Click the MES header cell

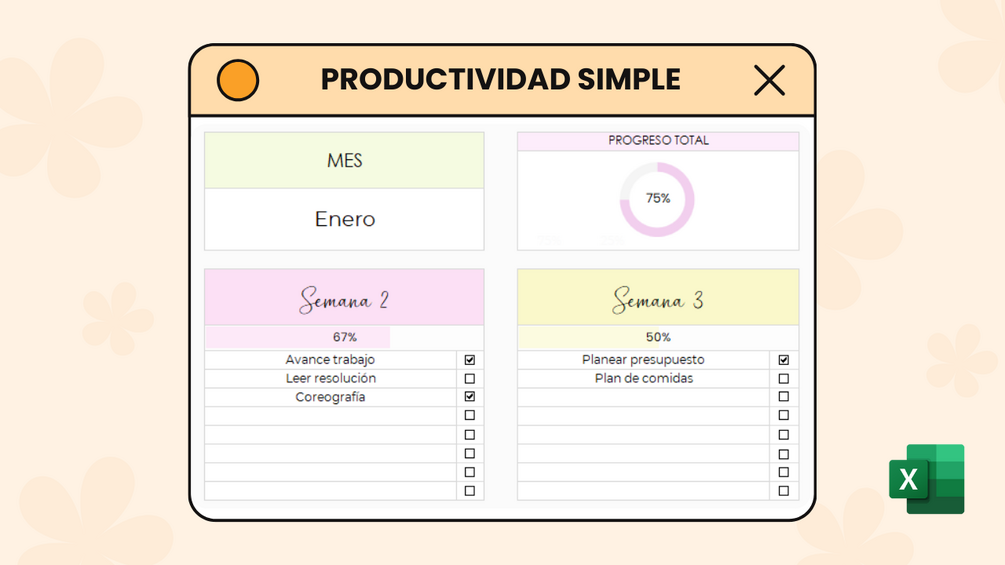pyautogui.click(x=344, y=160)
